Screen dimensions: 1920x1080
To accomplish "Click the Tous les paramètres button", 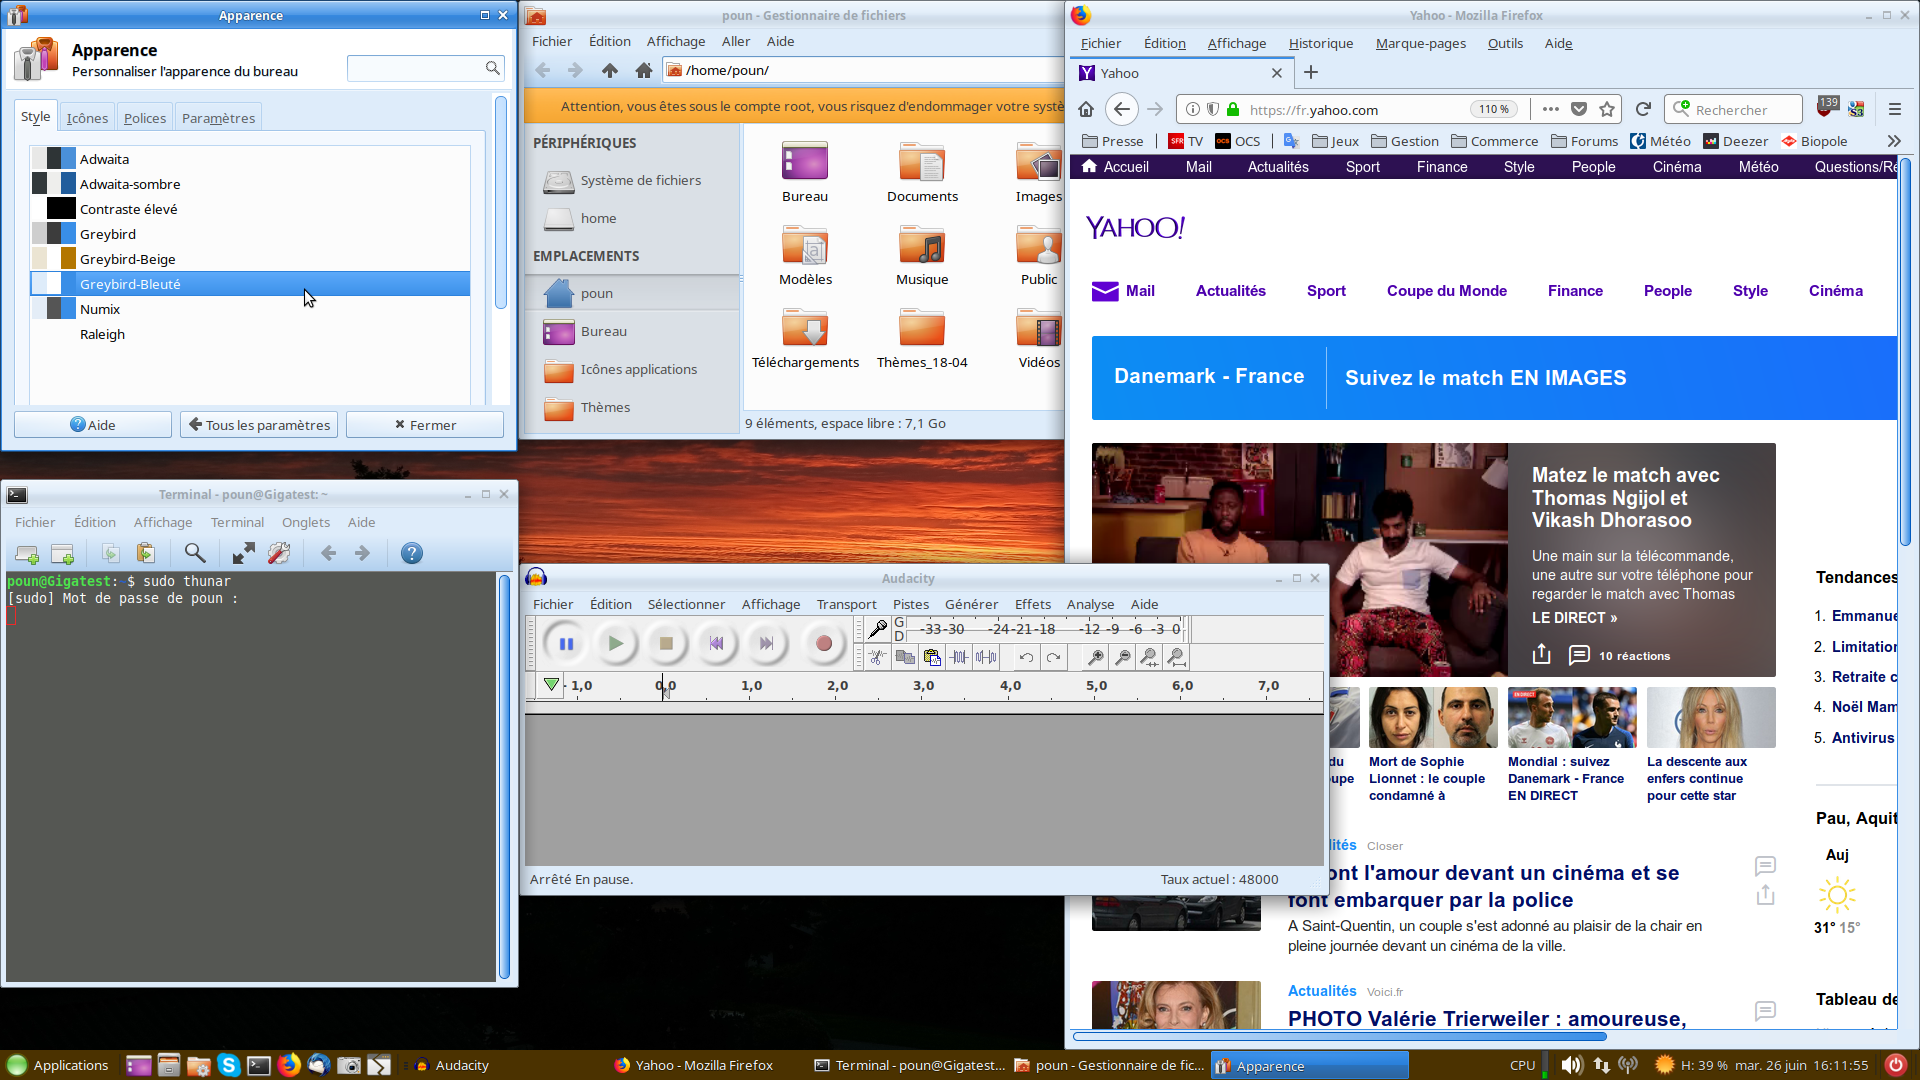I will 259,425.
